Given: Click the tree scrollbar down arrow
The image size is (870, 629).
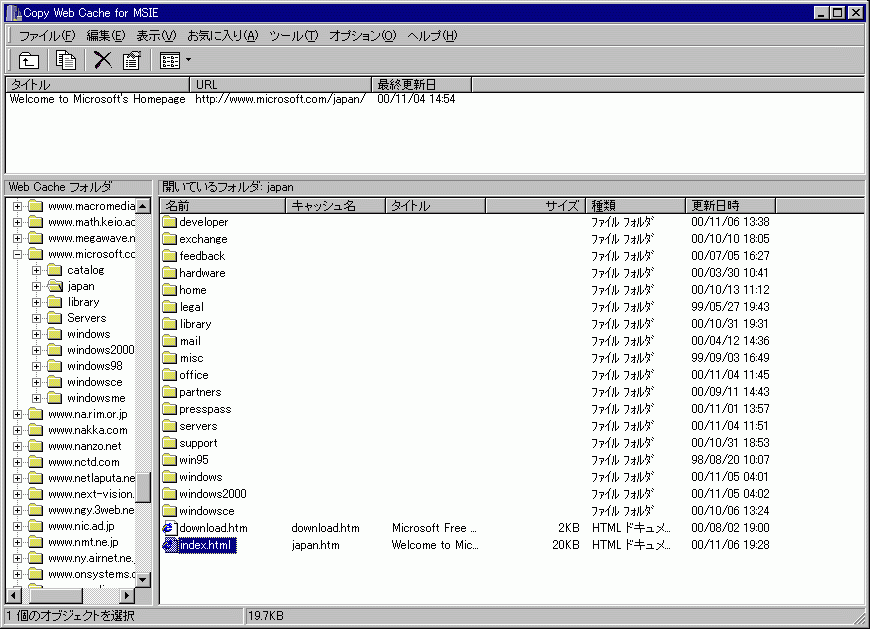Looking at the screenshot, I should (x=143, y=580).
